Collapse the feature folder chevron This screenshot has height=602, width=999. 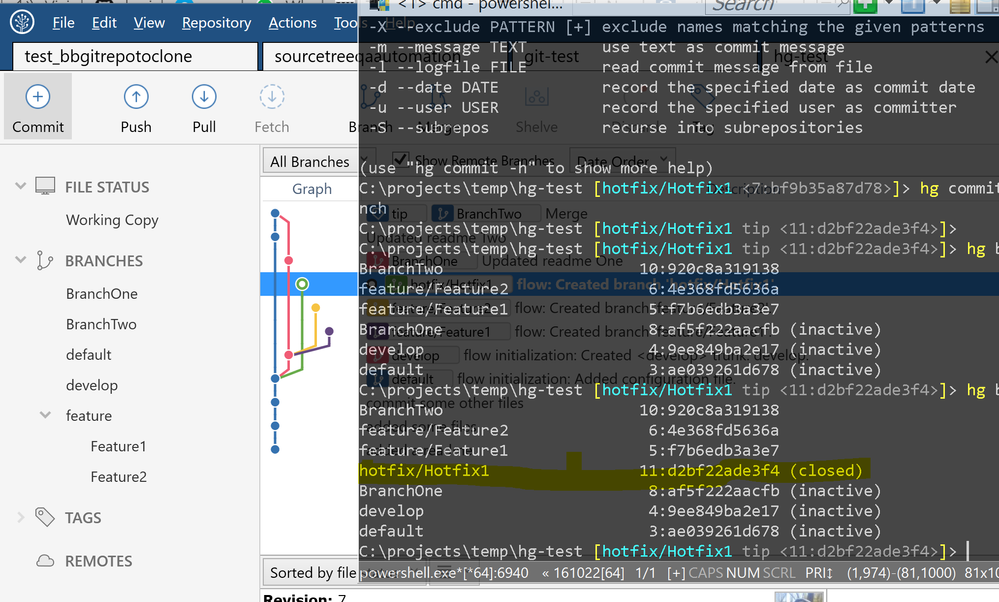coord(45,415)
